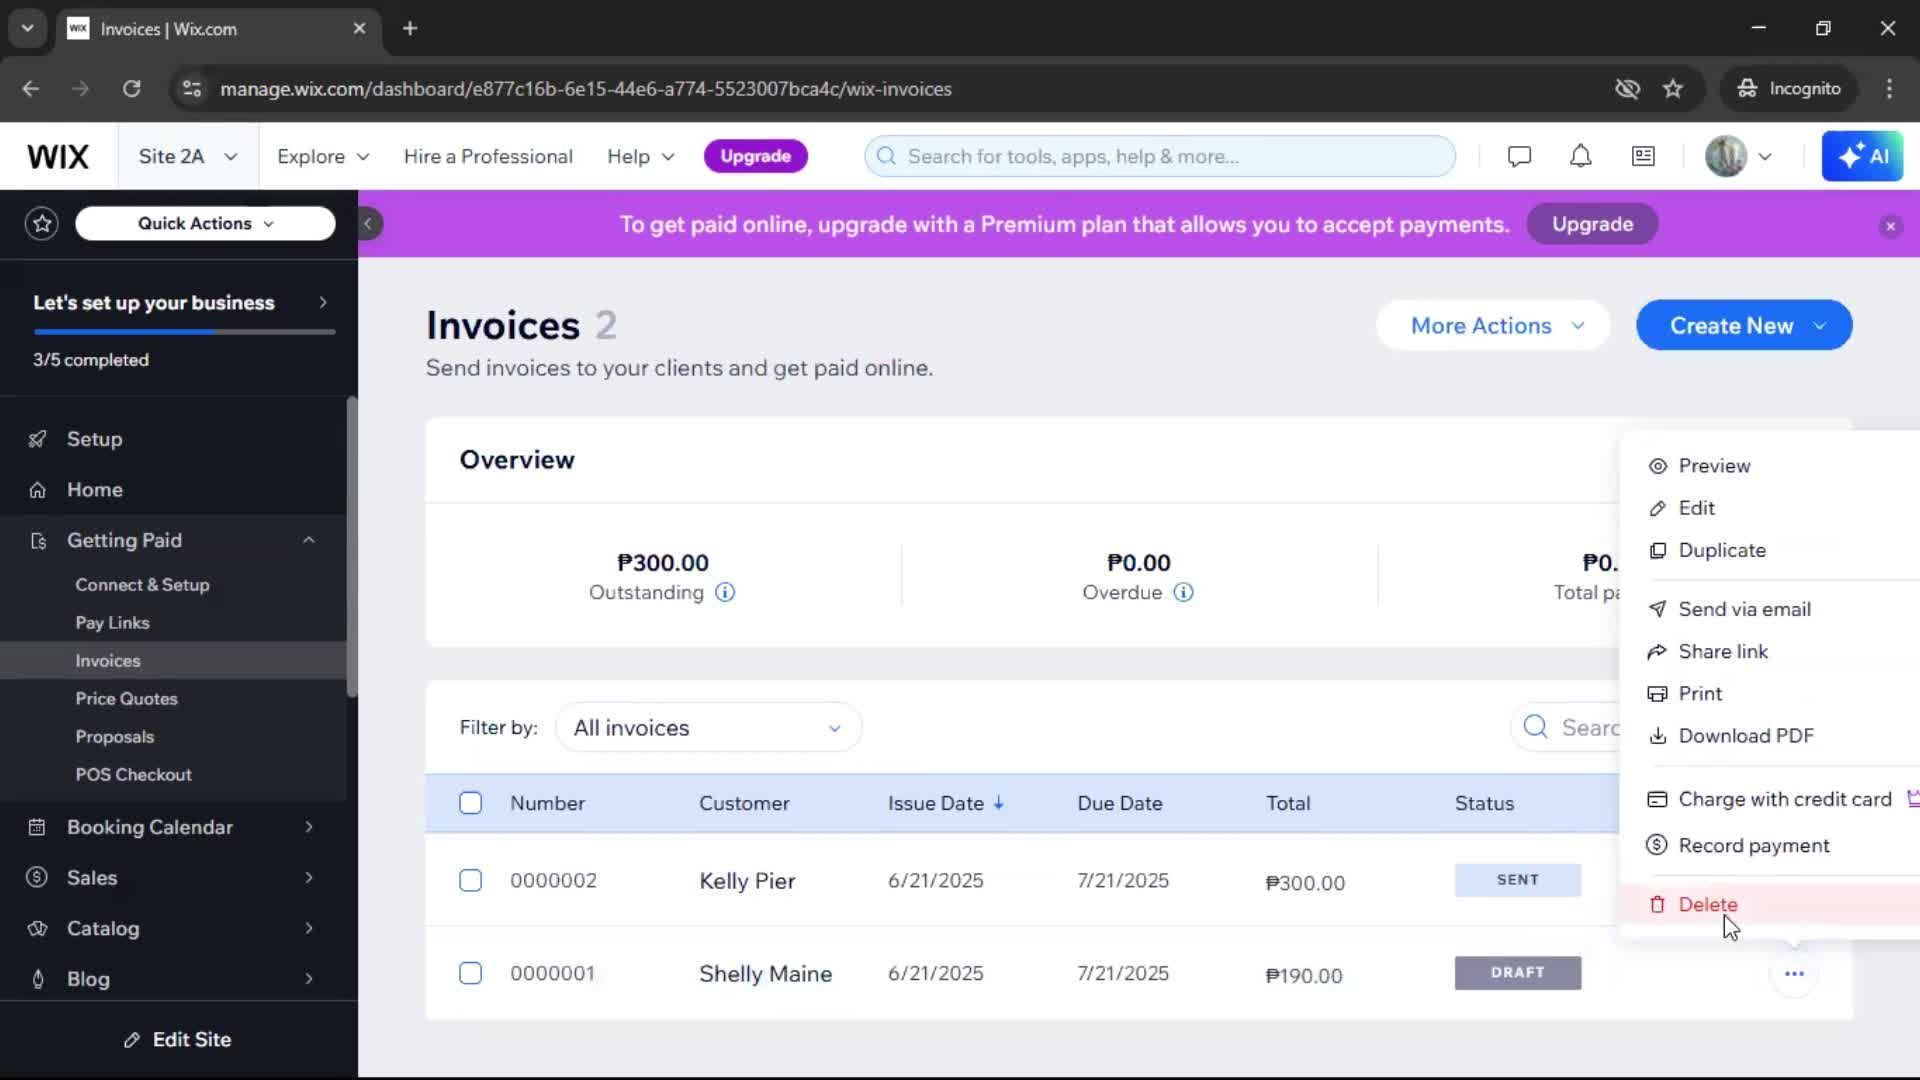
Task: Open the notifications bell
Action: (1580, 156)
